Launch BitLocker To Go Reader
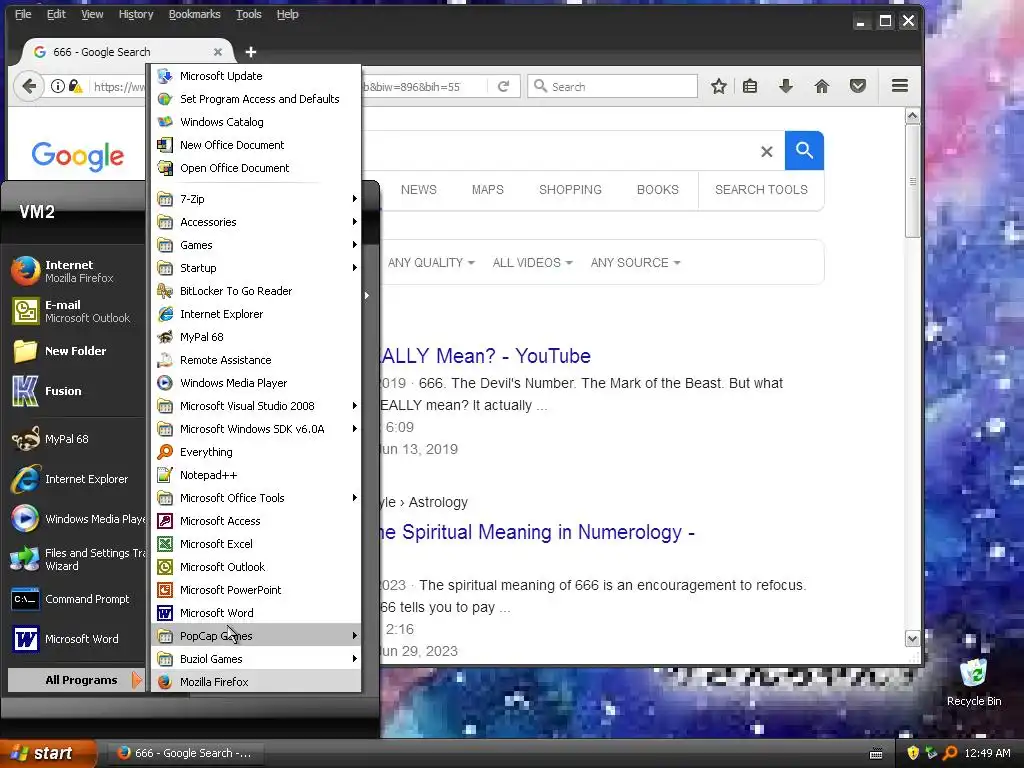Screen dimensions: 1024x768 (255, 291)
